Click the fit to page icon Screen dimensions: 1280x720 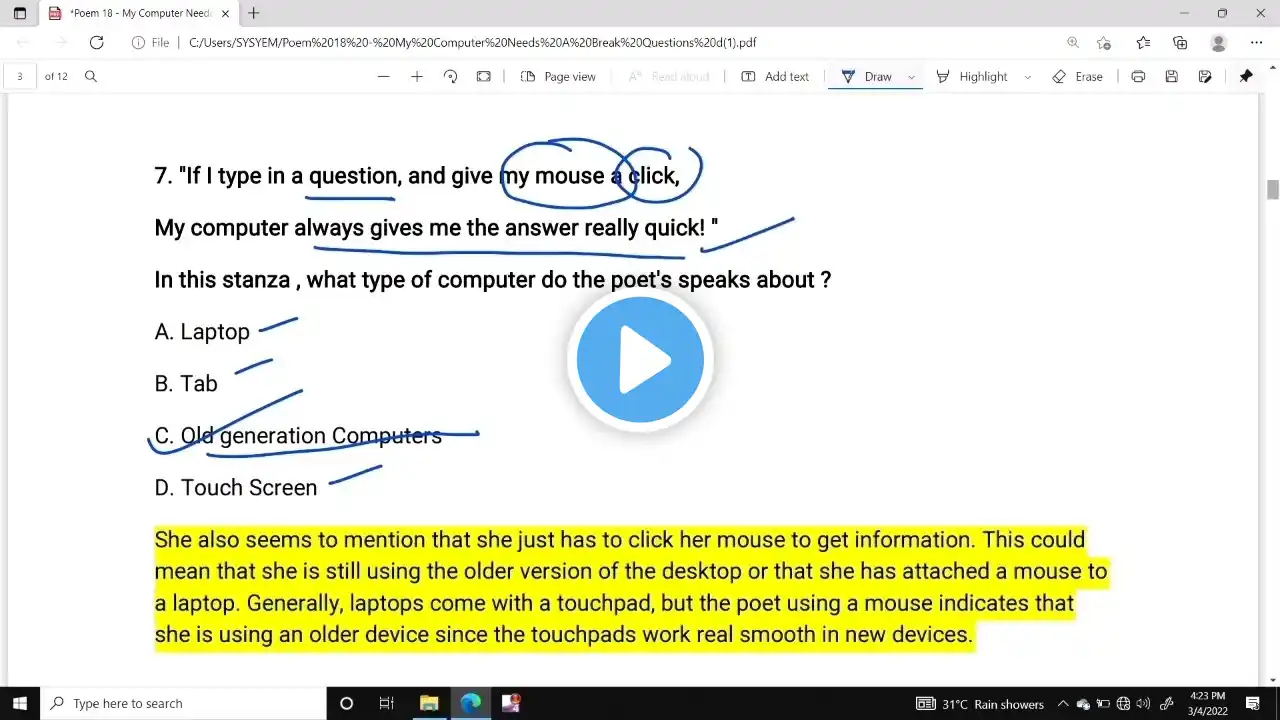tap(484, 77)
